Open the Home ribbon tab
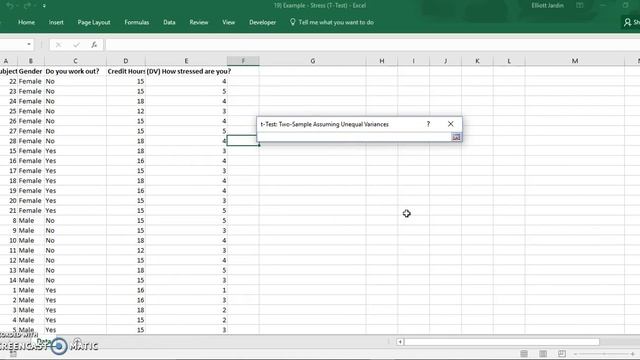This screenshot has width=640, height=360. point(26,22)
